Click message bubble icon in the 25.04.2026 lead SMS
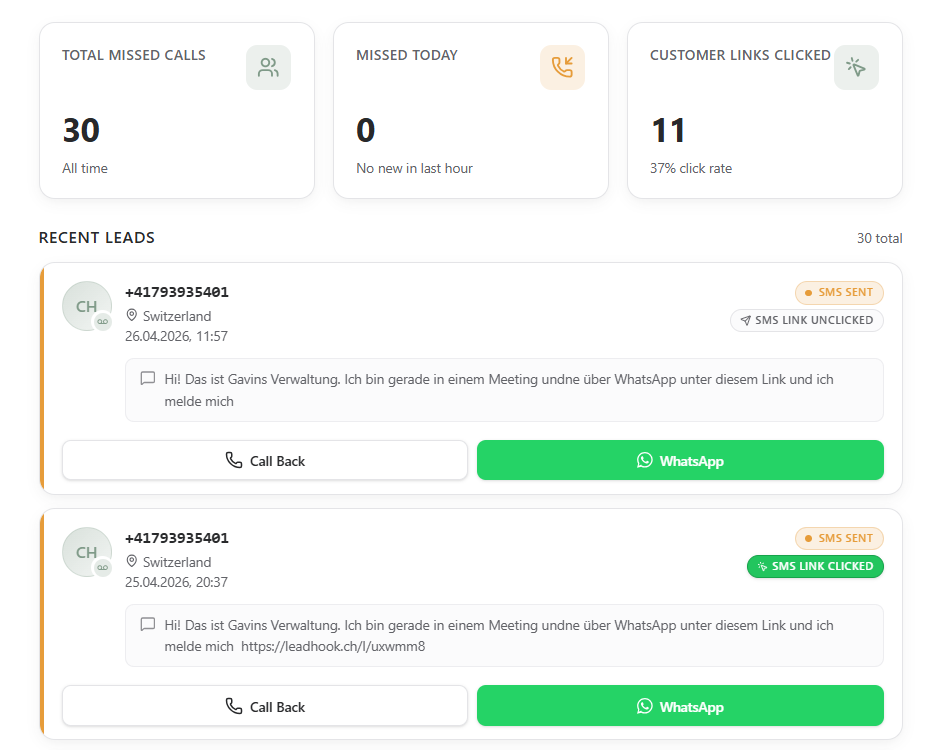This screenshot has width=947, height=750. click(x=148, y=624)
